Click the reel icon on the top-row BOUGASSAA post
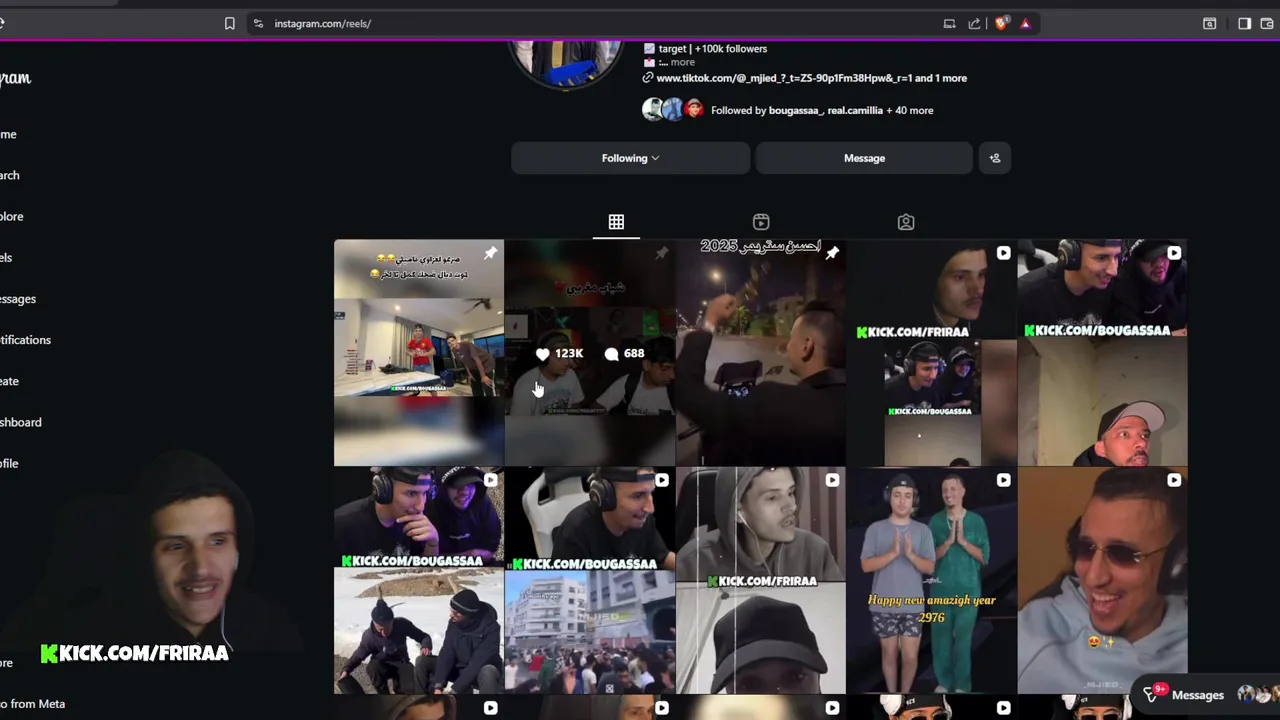1280x720 pixels. (x=1174, y=253)
